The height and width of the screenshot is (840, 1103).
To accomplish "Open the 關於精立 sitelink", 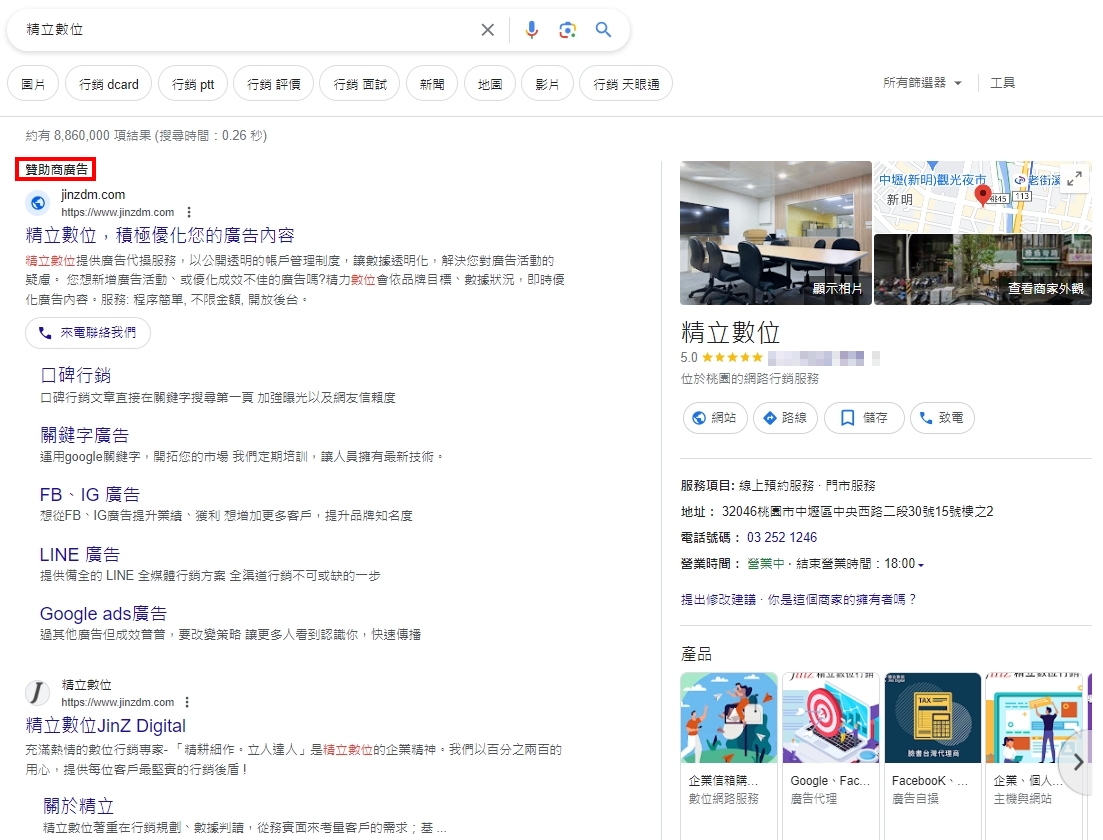I will click(x=78, y=806).
